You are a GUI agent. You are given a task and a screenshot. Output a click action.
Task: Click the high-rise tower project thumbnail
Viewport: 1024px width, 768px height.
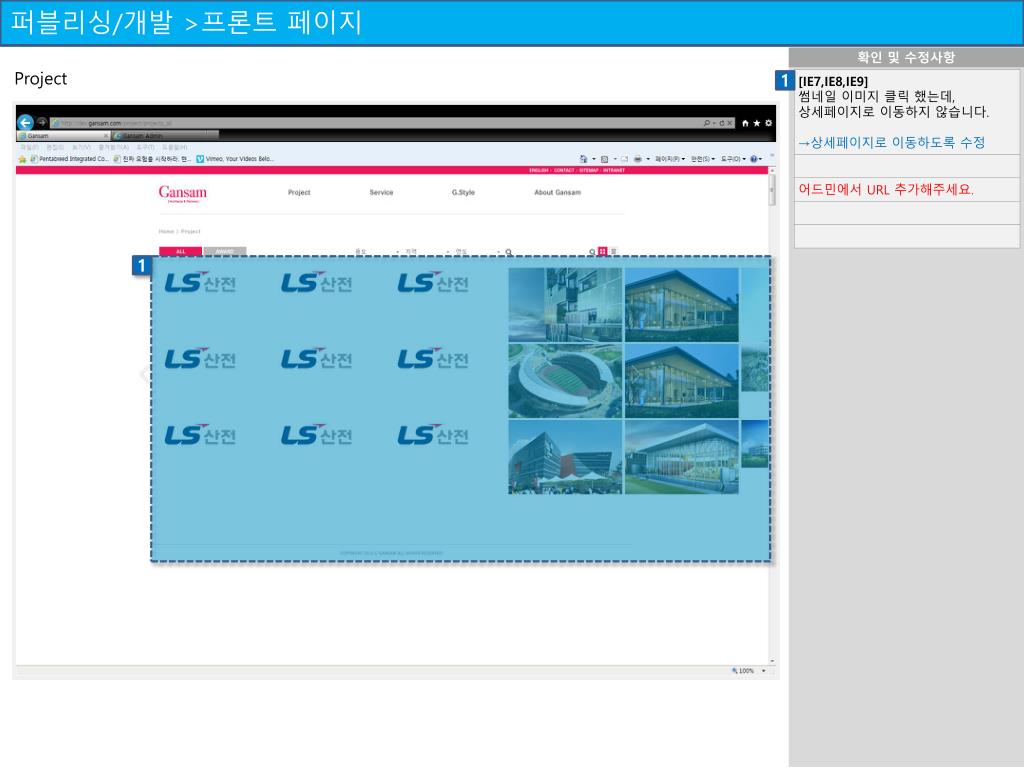tap(565, 304)
